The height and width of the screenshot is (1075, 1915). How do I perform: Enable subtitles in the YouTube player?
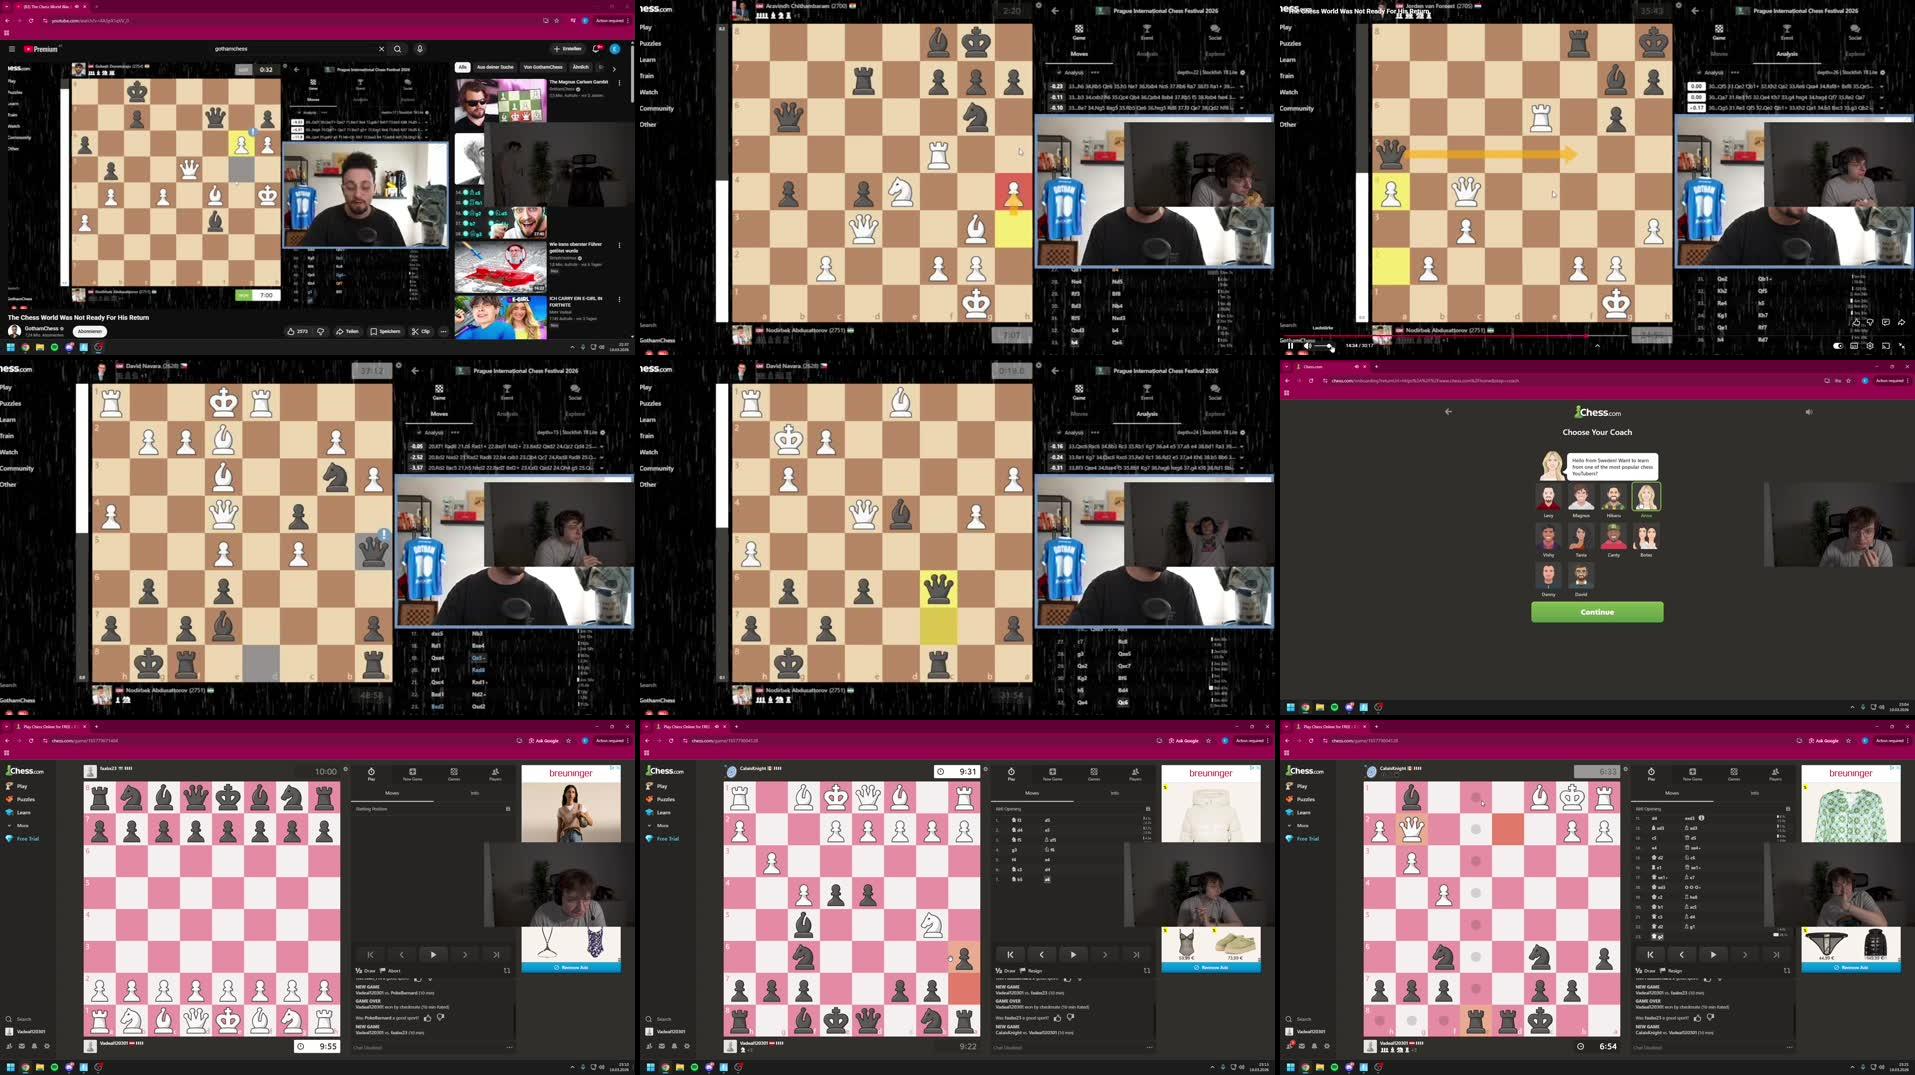[1854, 346]
